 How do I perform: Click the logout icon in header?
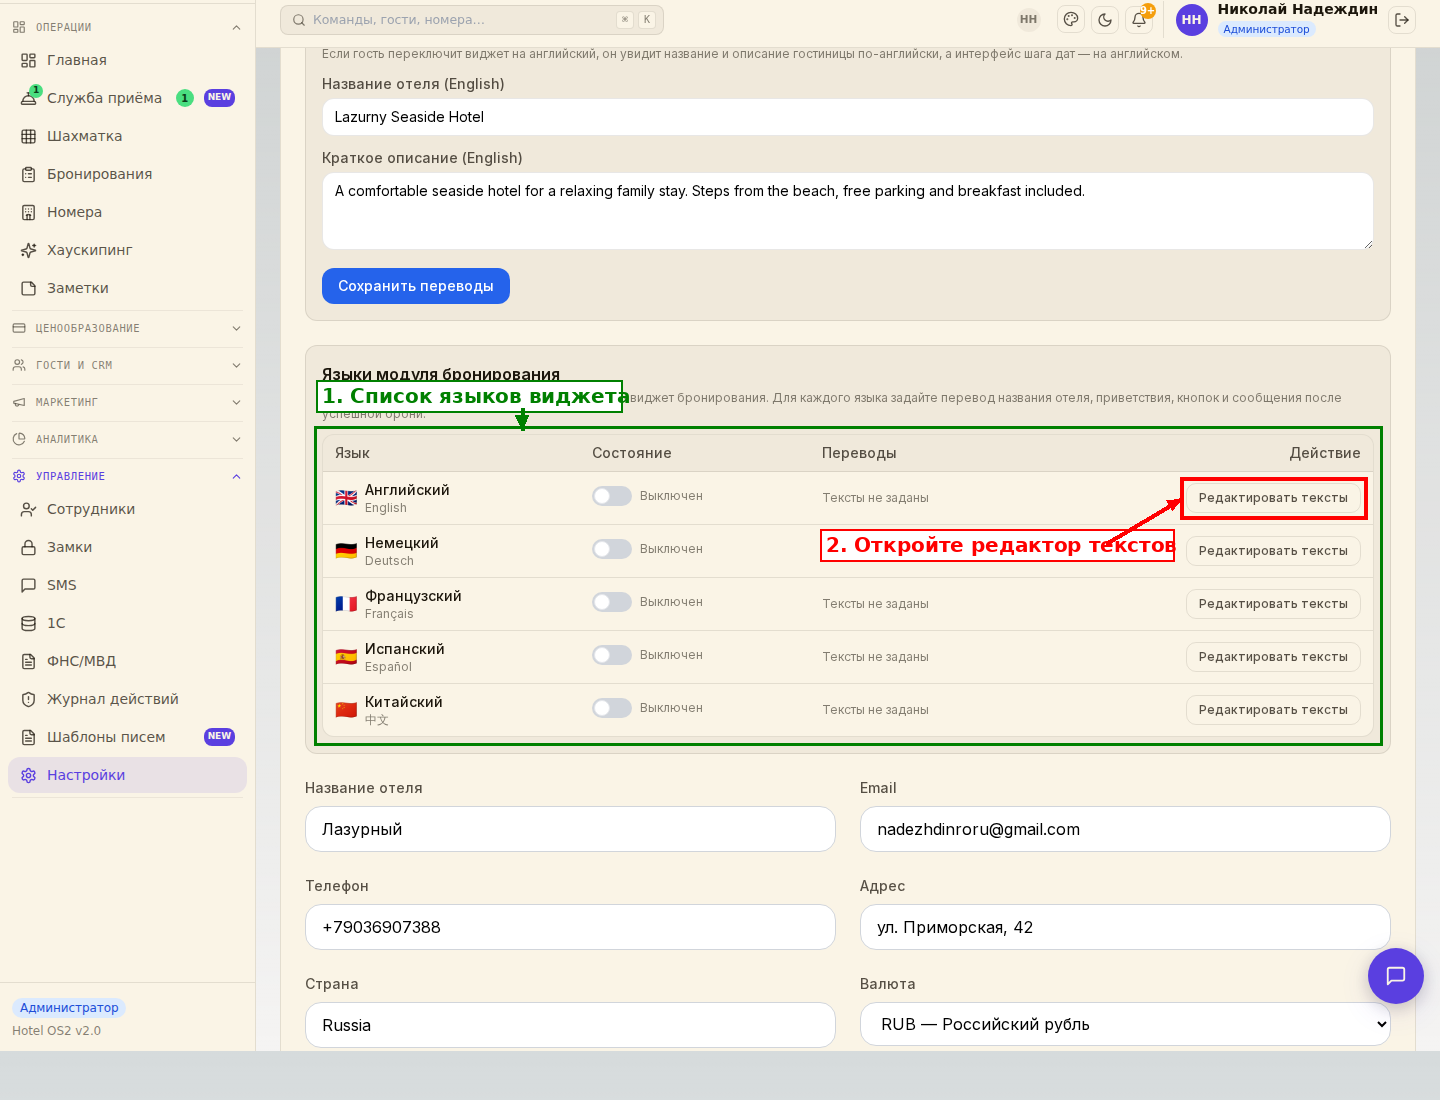coord(1402,19)
